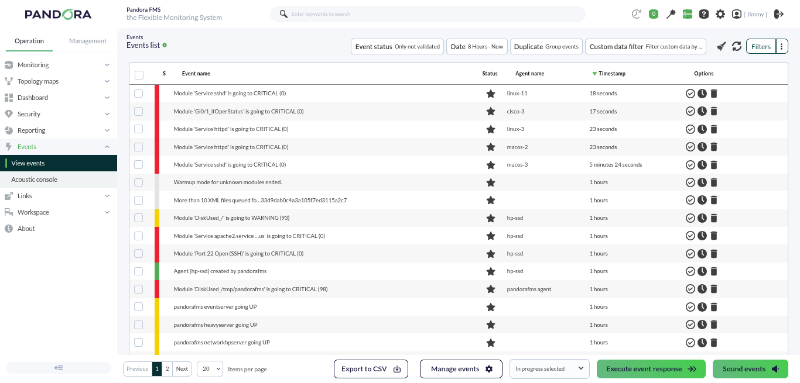Viewport: 800px width, 383px height.
Task: Open items per page dropdown showing 20
Action: [210, 369]
